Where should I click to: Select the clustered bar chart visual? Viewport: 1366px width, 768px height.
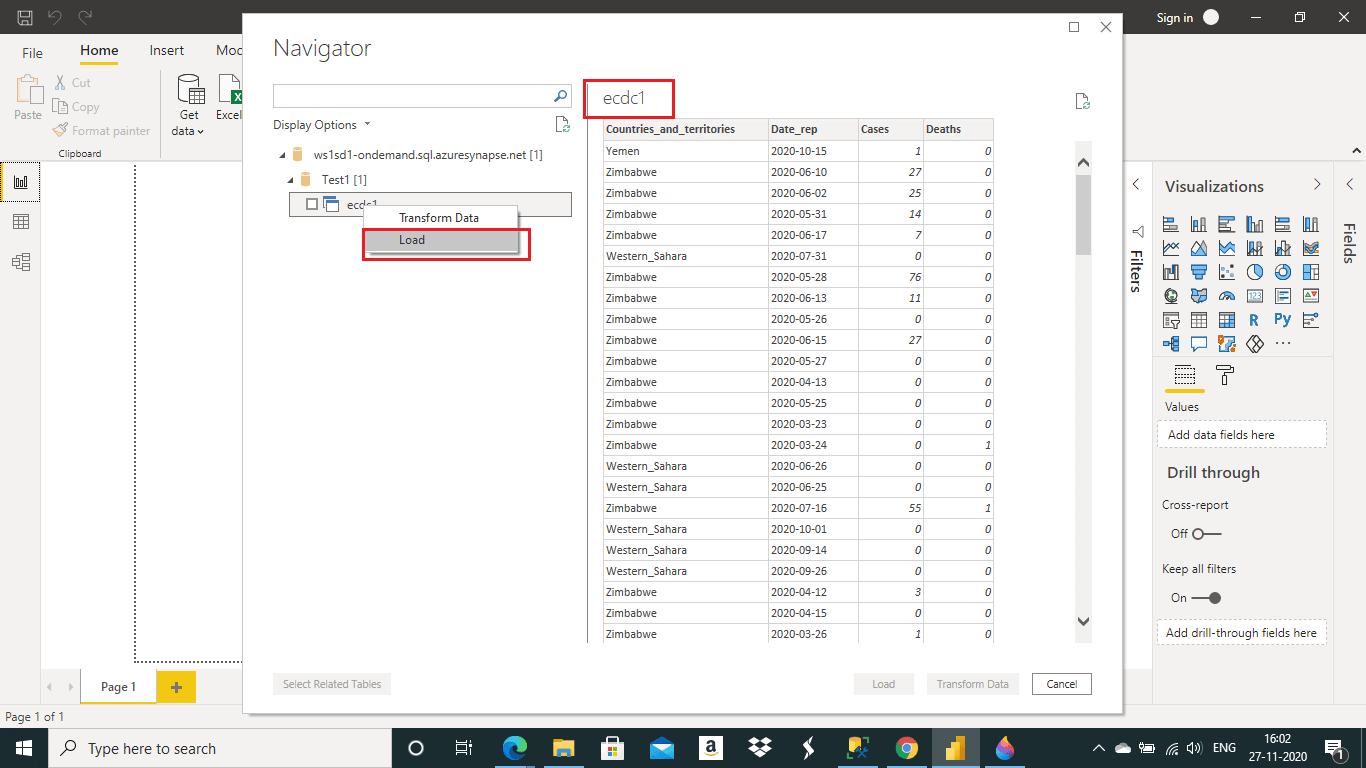[x=1227, y=224]
